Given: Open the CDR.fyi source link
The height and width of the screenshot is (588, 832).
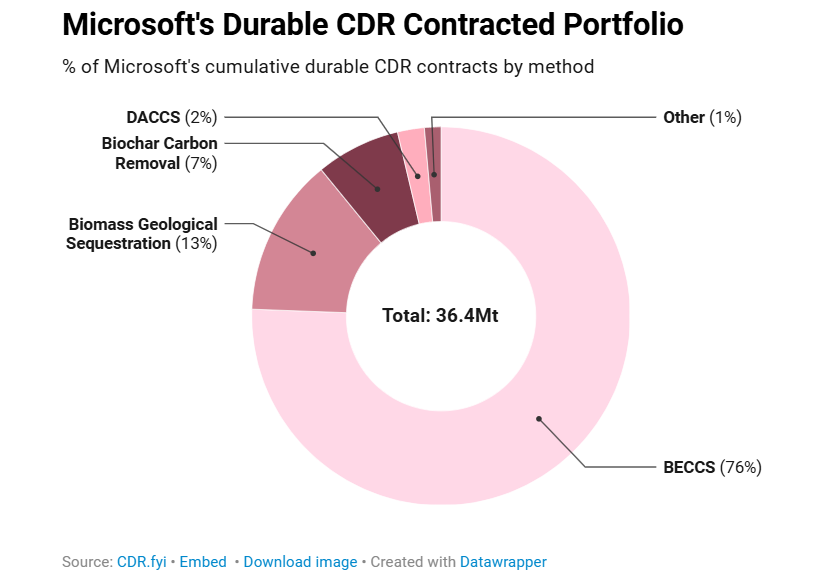Looking at the screenshot, I should pos(141,562).
